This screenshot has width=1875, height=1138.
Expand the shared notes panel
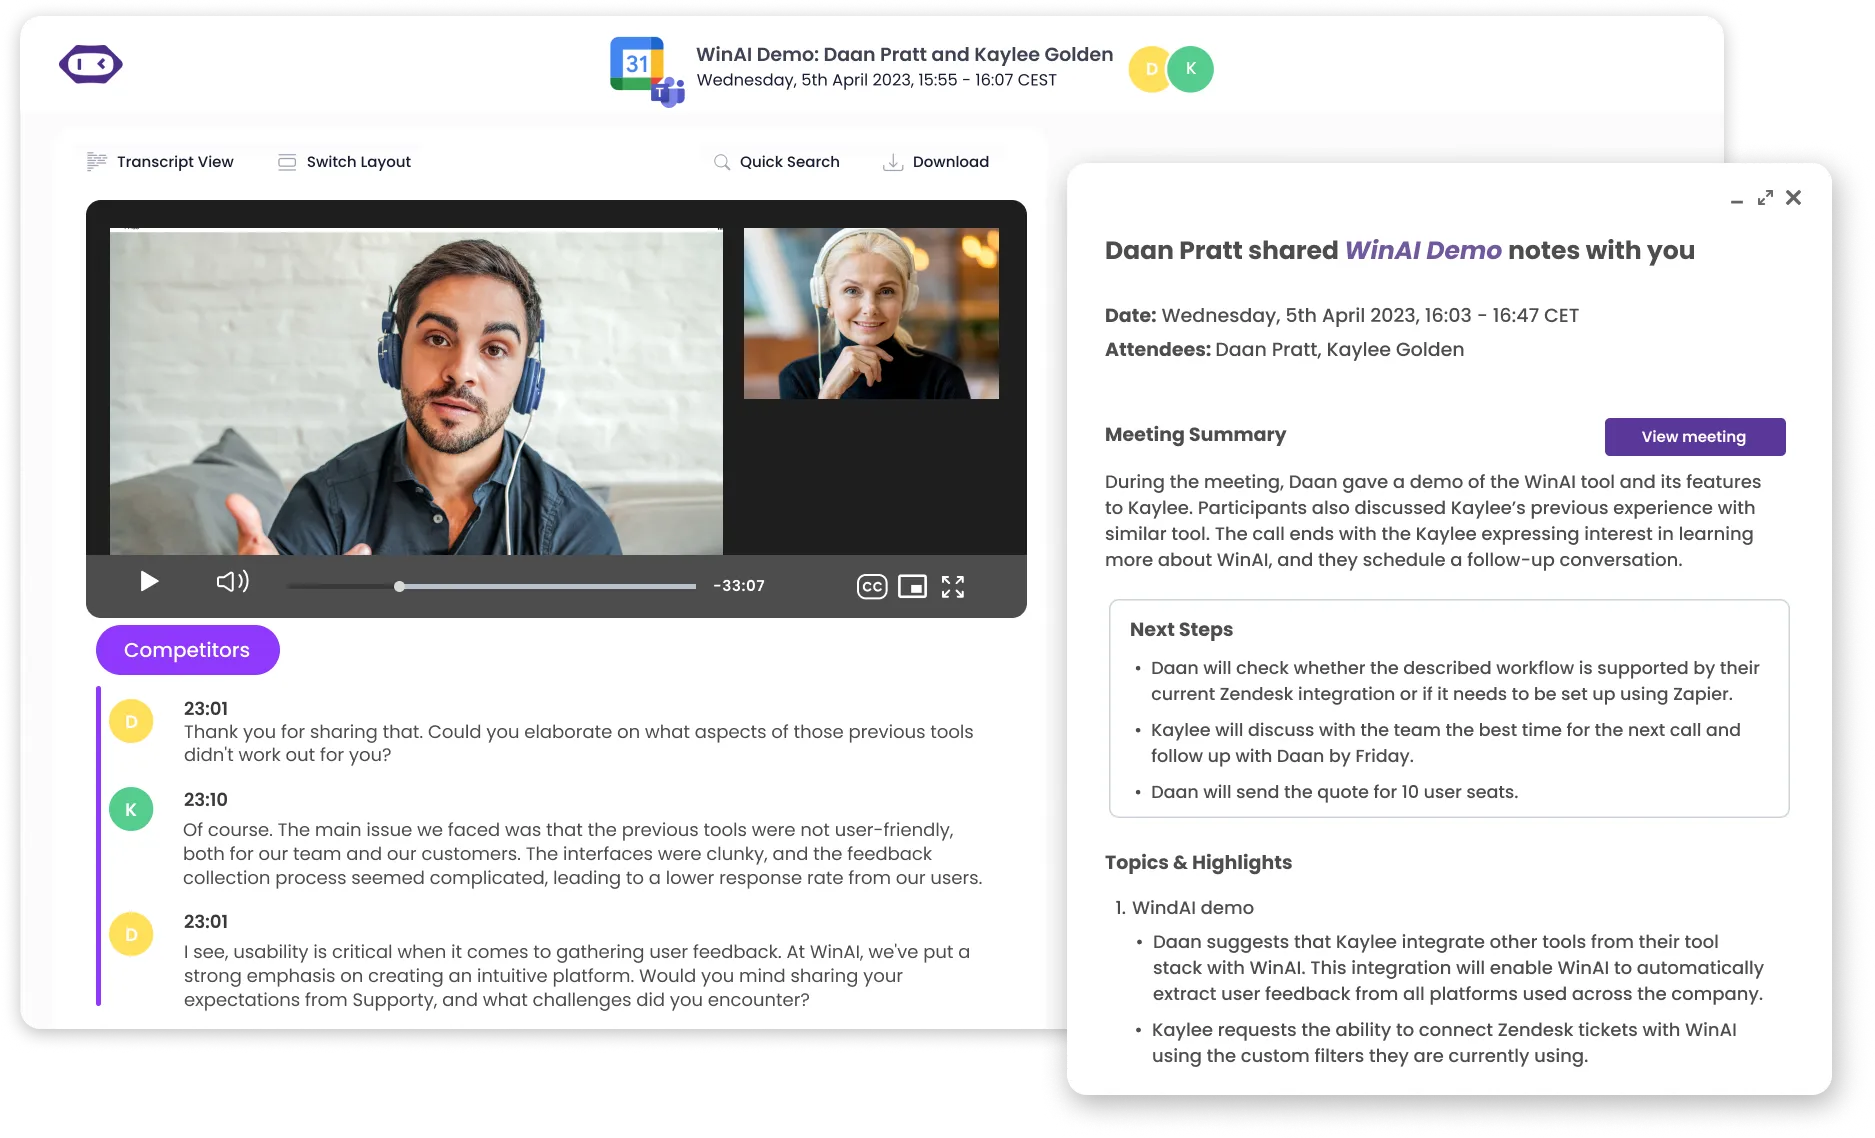click(x=1766, y=198)
